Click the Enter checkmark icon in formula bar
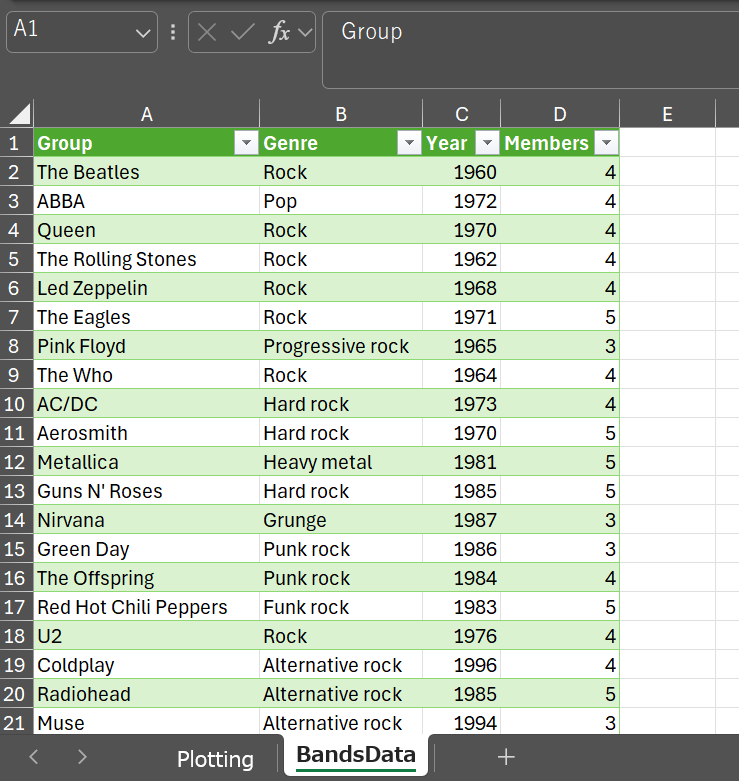This screenshot has height=781, width=739. (243, 33)
